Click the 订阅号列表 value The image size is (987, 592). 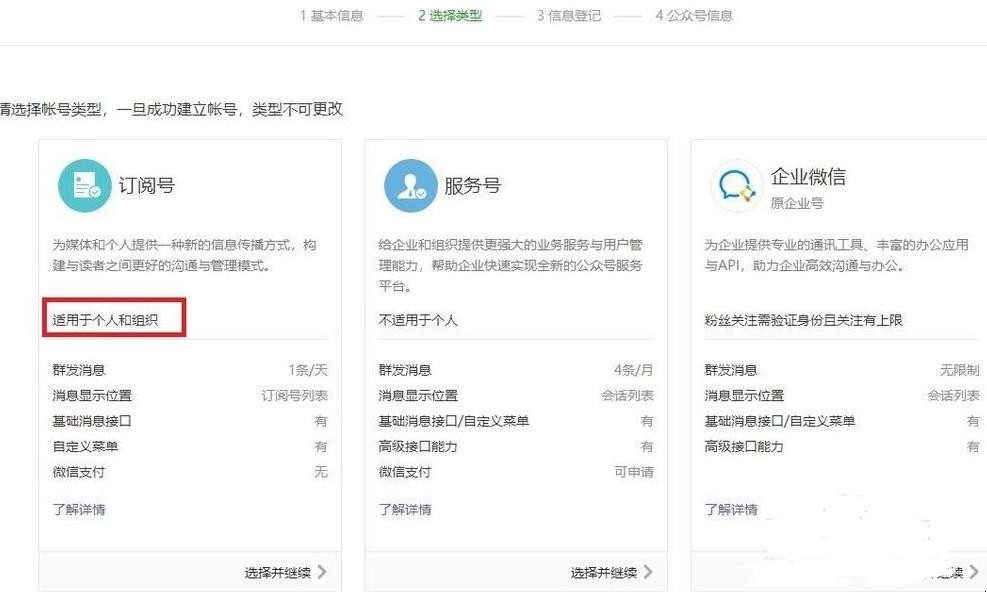tap(295, 396)
